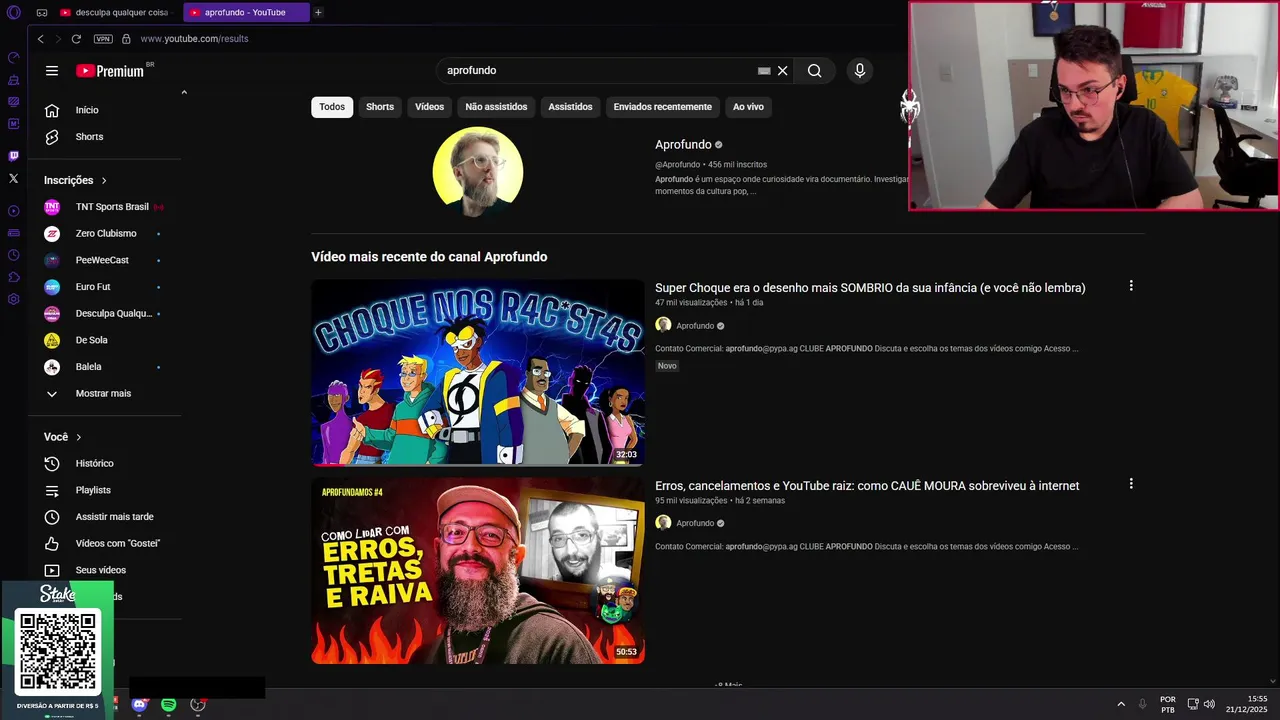Select the Vídeos filter chip
This screenshot has width=1280, height=720.
point(430,107)
